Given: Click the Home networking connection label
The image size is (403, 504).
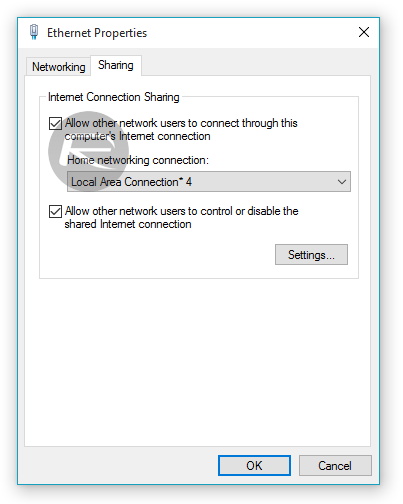Looking at the screenshot, I should coord(138,160).
